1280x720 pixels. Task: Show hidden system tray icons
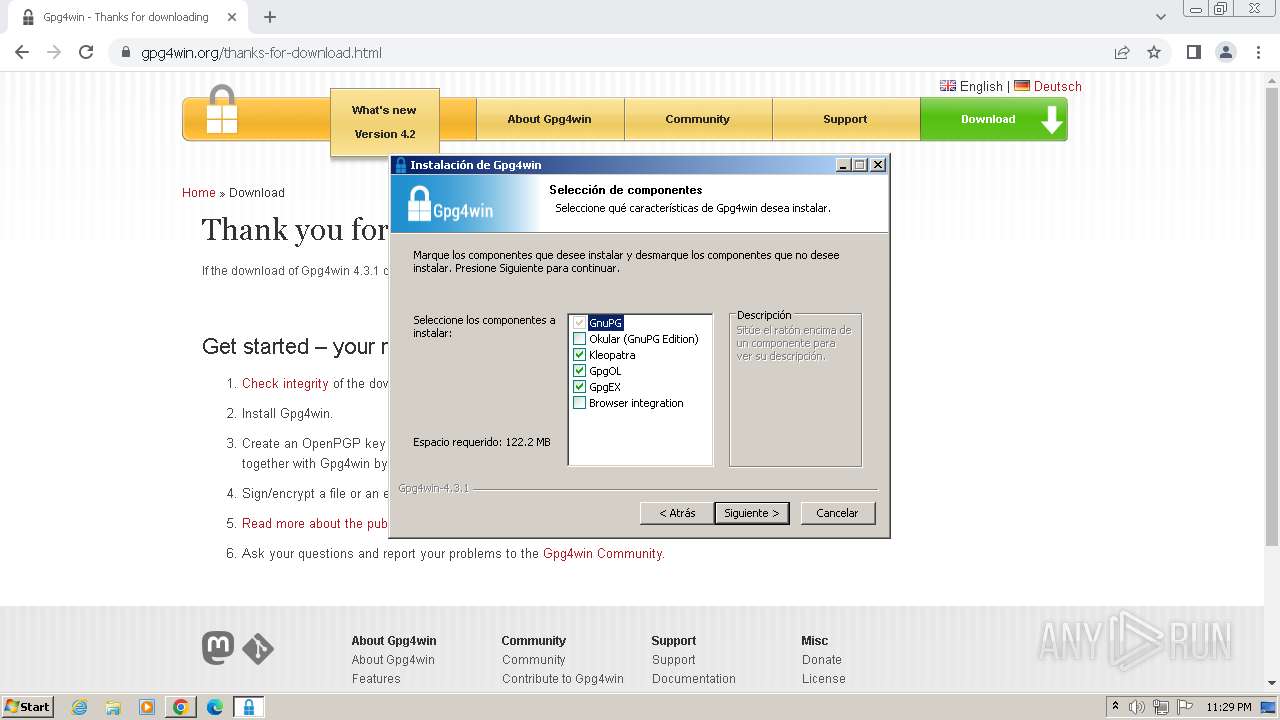tap(1116, 707)
